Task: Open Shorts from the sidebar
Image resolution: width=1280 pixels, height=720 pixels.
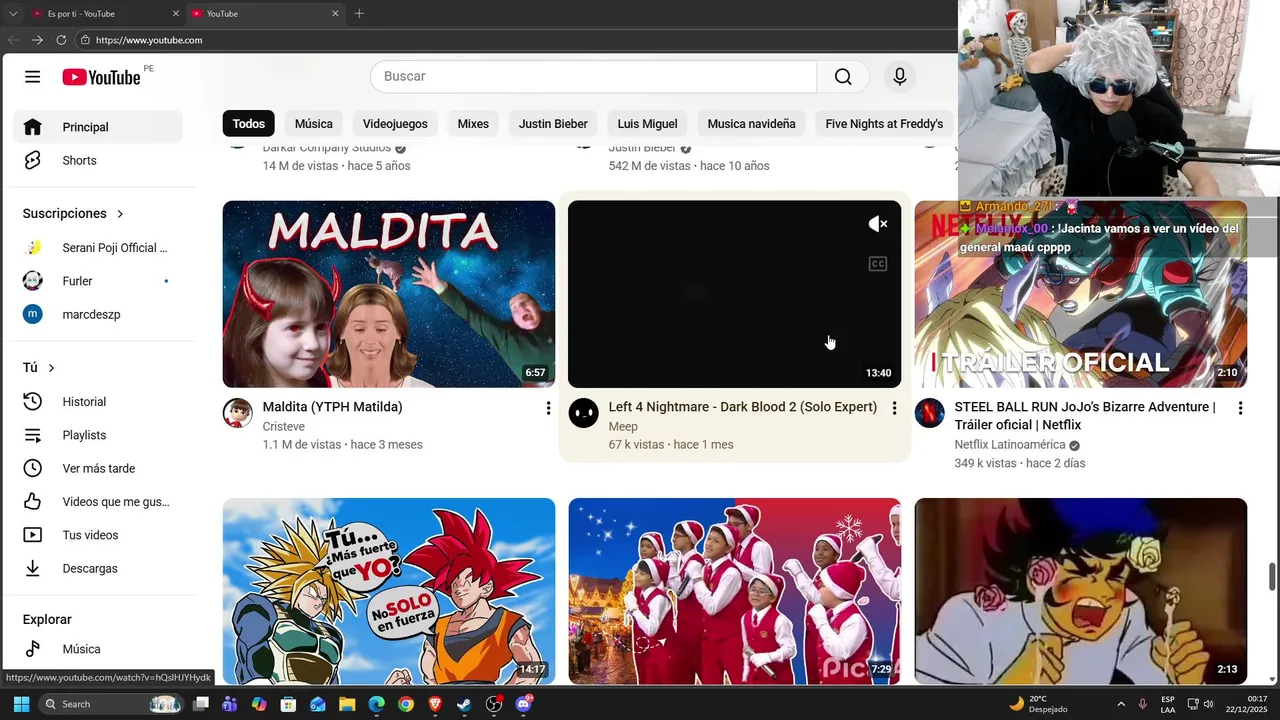Action: tap(98, 160)
